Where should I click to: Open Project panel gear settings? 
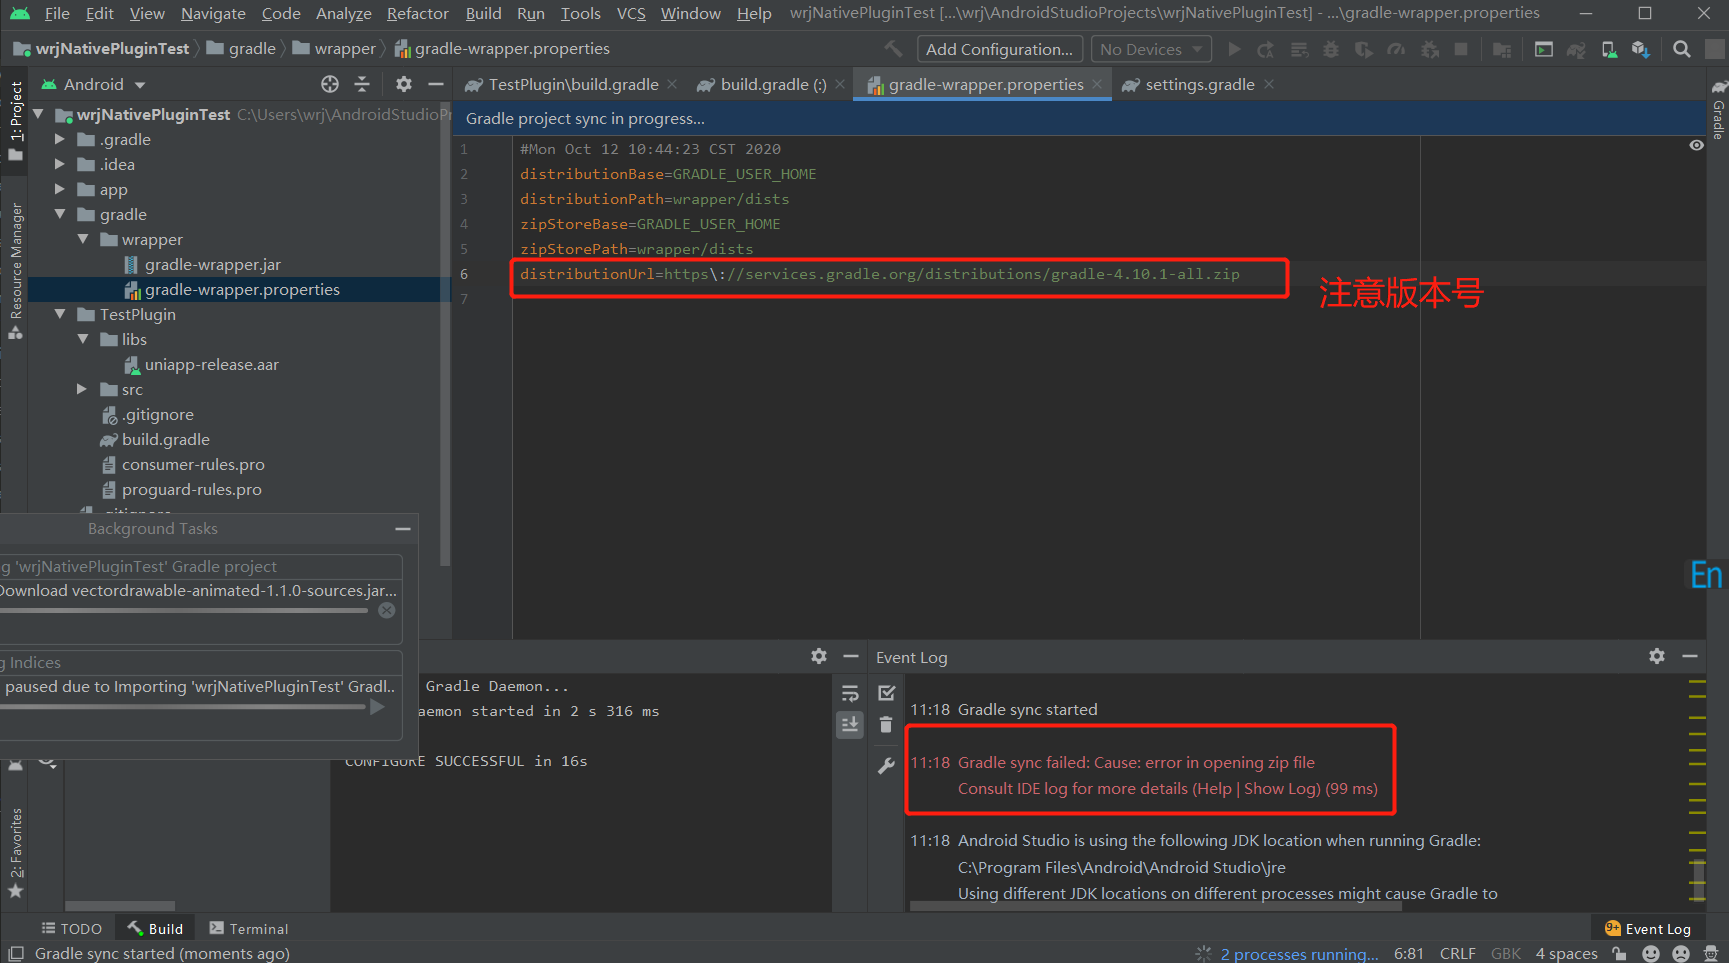(404, 84)
